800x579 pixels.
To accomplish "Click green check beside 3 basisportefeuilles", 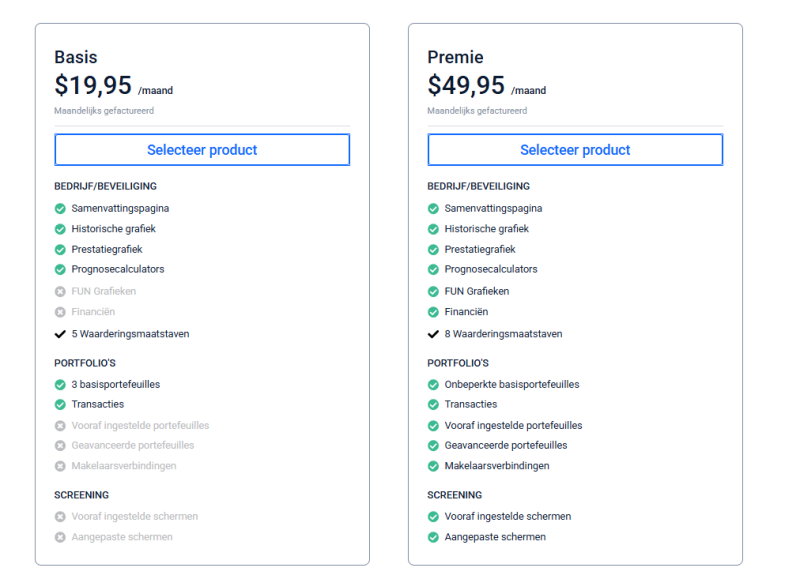I will click(x=60, y=385).
